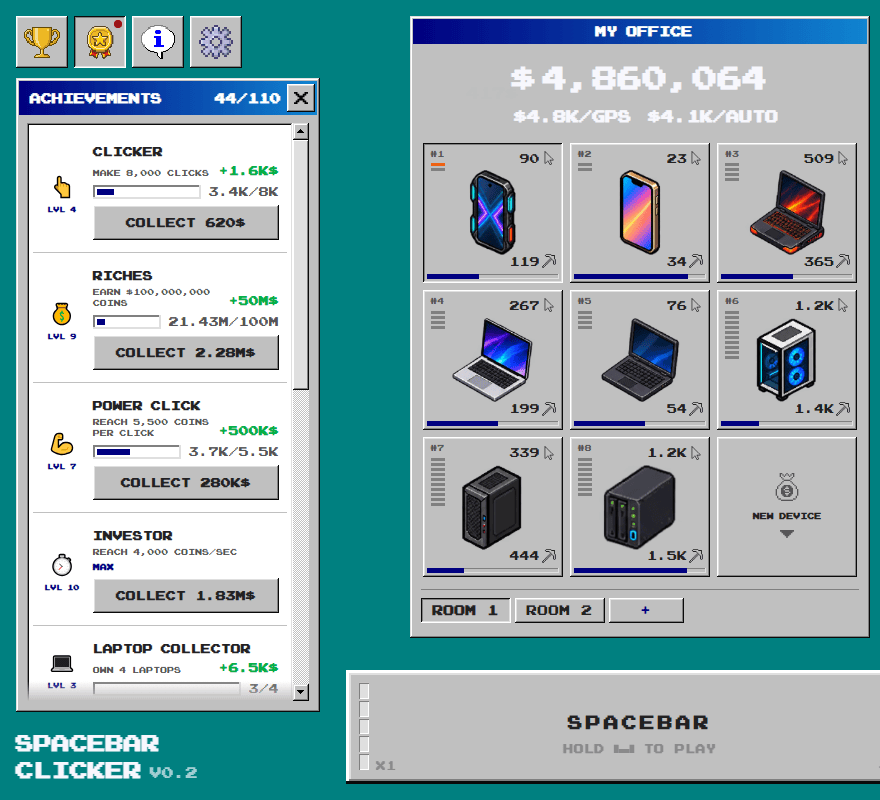Screen dimensions: 880x800
Task: Select device #3 gaming laptop
Action: [x=786, y=212]
